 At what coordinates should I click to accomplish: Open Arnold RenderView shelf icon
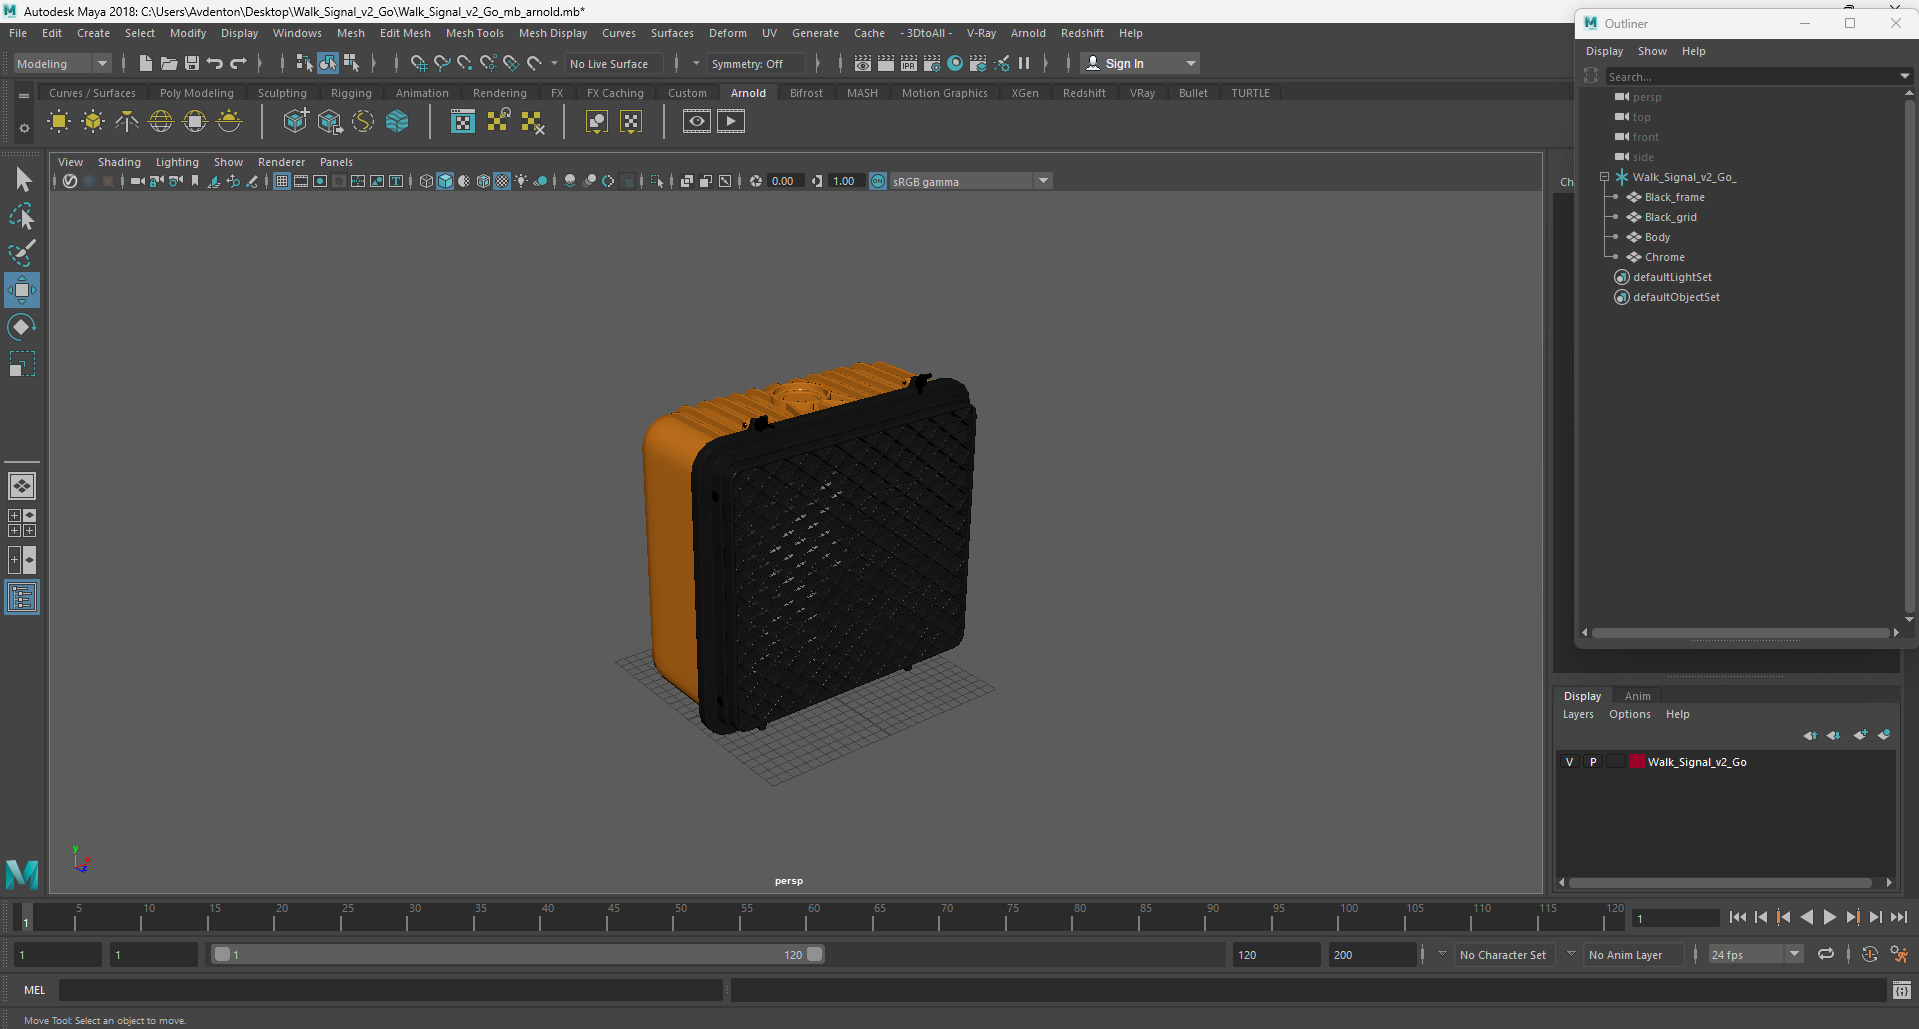coord(697,122)
